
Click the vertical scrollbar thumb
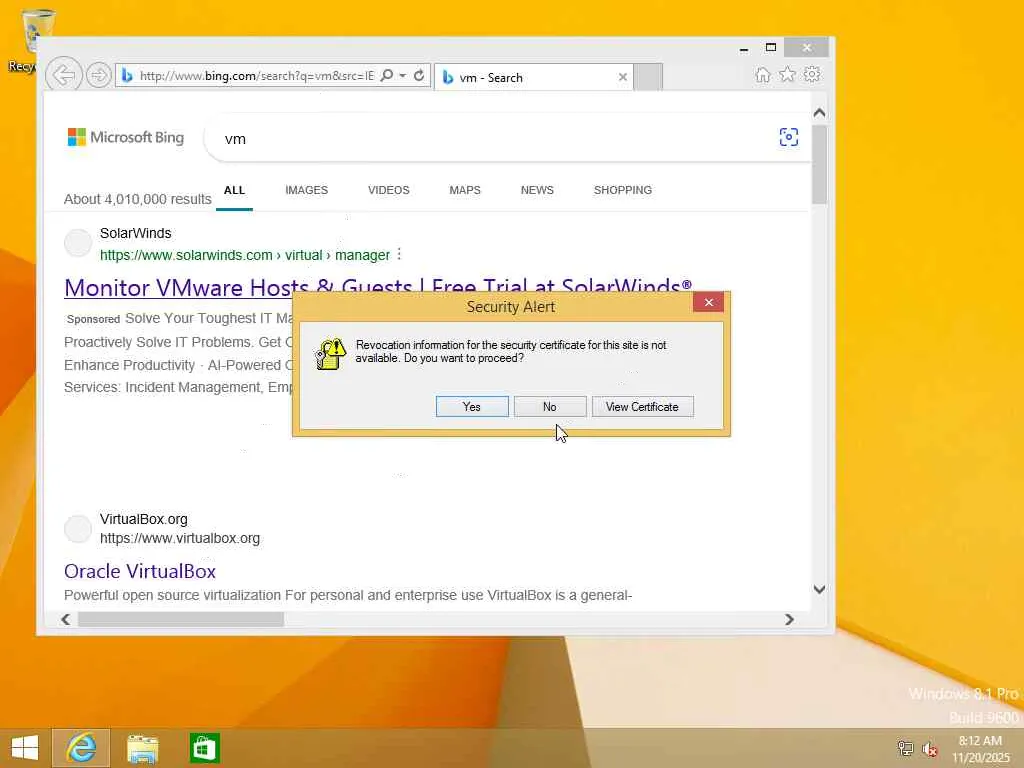coord(820,165)
